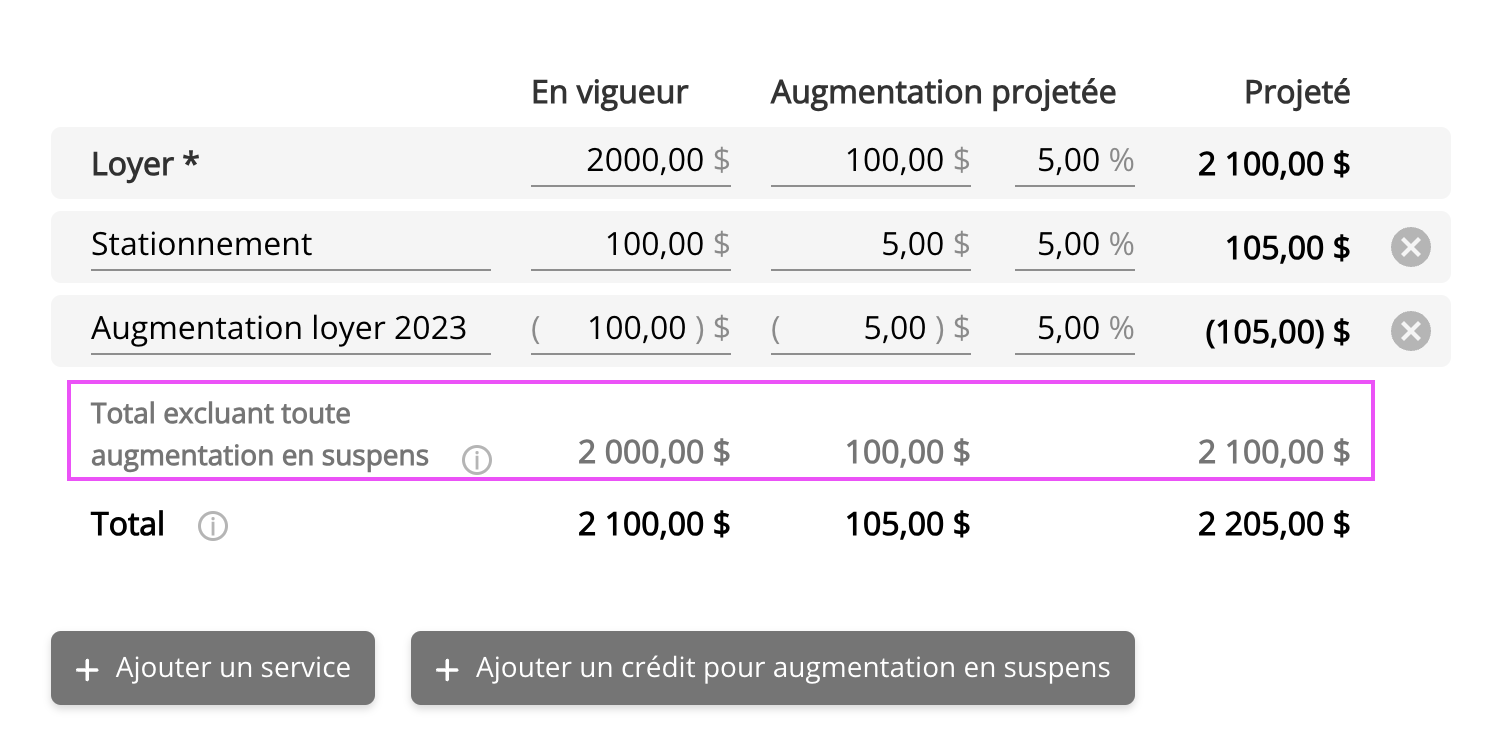Rename the Augmentation loyer 2023 label field
1496x754 pixels.
(x=289, y=329)
